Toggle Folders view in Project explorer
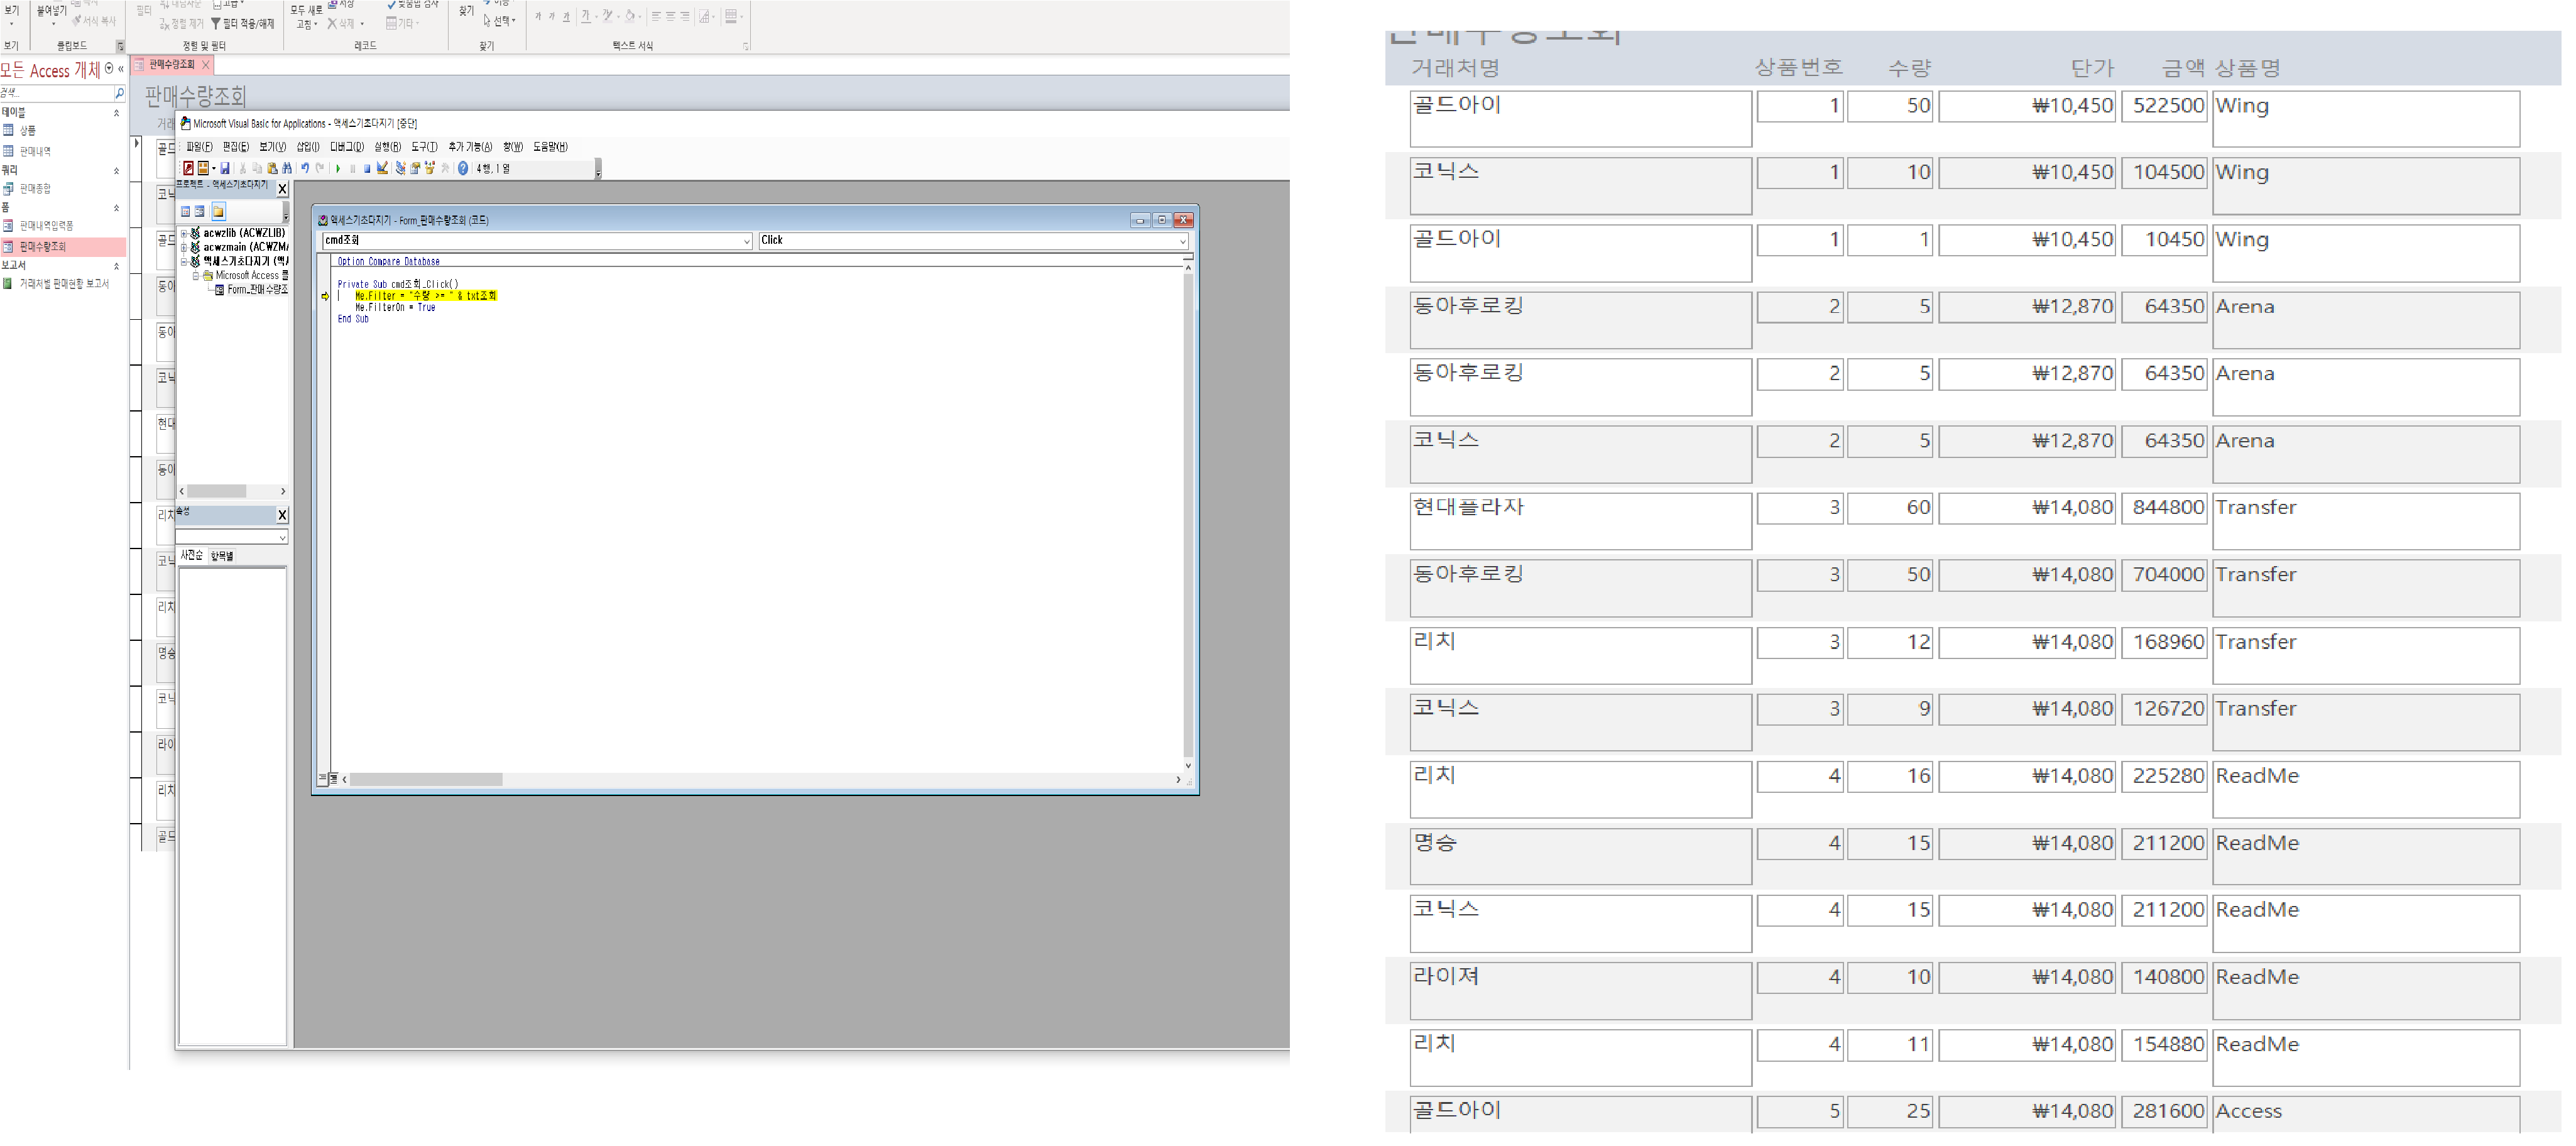2576x1146 pixels. click(218, 212)
